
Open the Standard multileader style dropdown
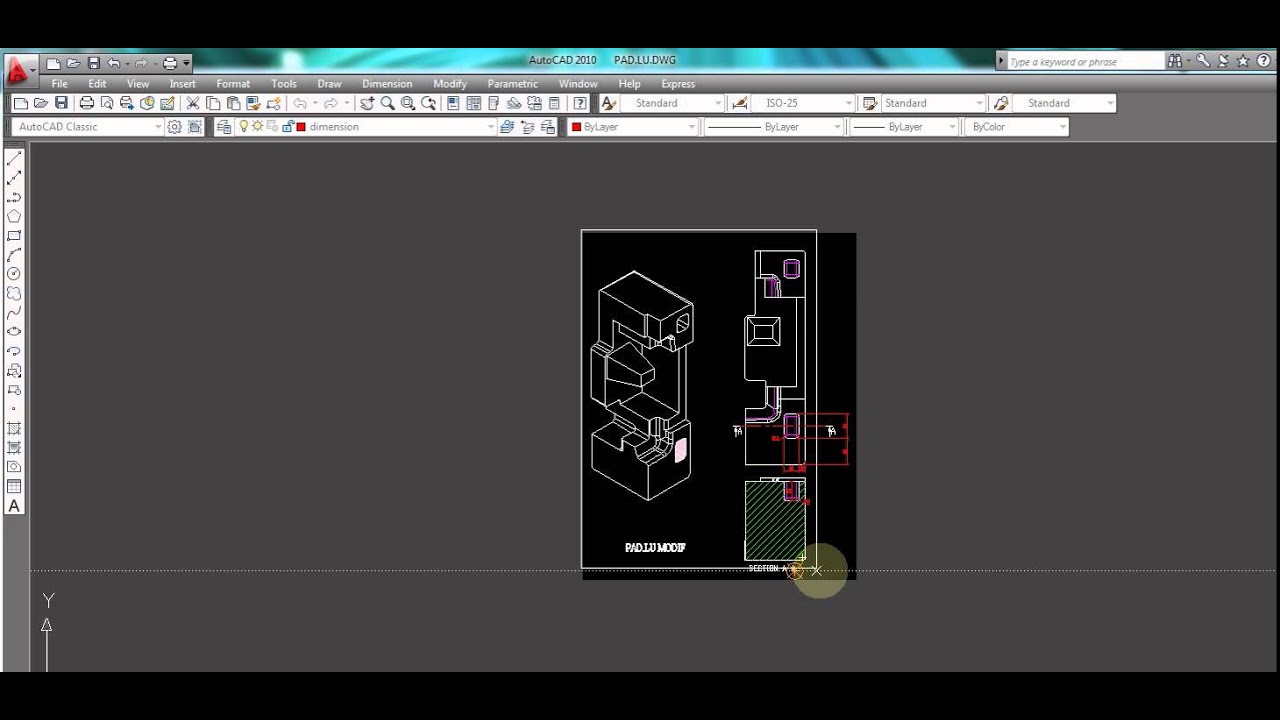(x=1065, y=103)
